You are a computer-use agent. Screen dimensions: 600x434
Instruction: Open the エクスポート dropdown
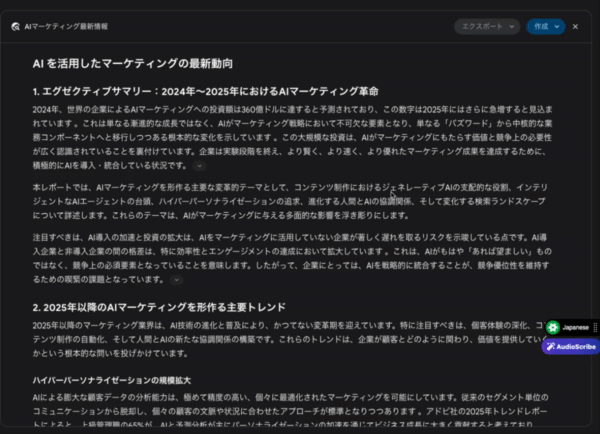pos(487,26)
